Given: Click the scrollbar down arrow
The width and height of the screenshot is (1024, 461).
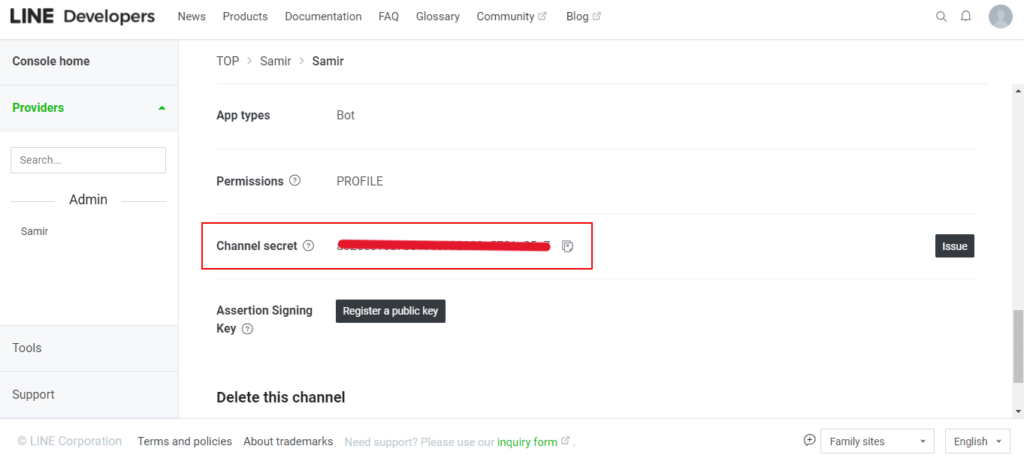Looking at the screenshot, I should pos(1017,411).
